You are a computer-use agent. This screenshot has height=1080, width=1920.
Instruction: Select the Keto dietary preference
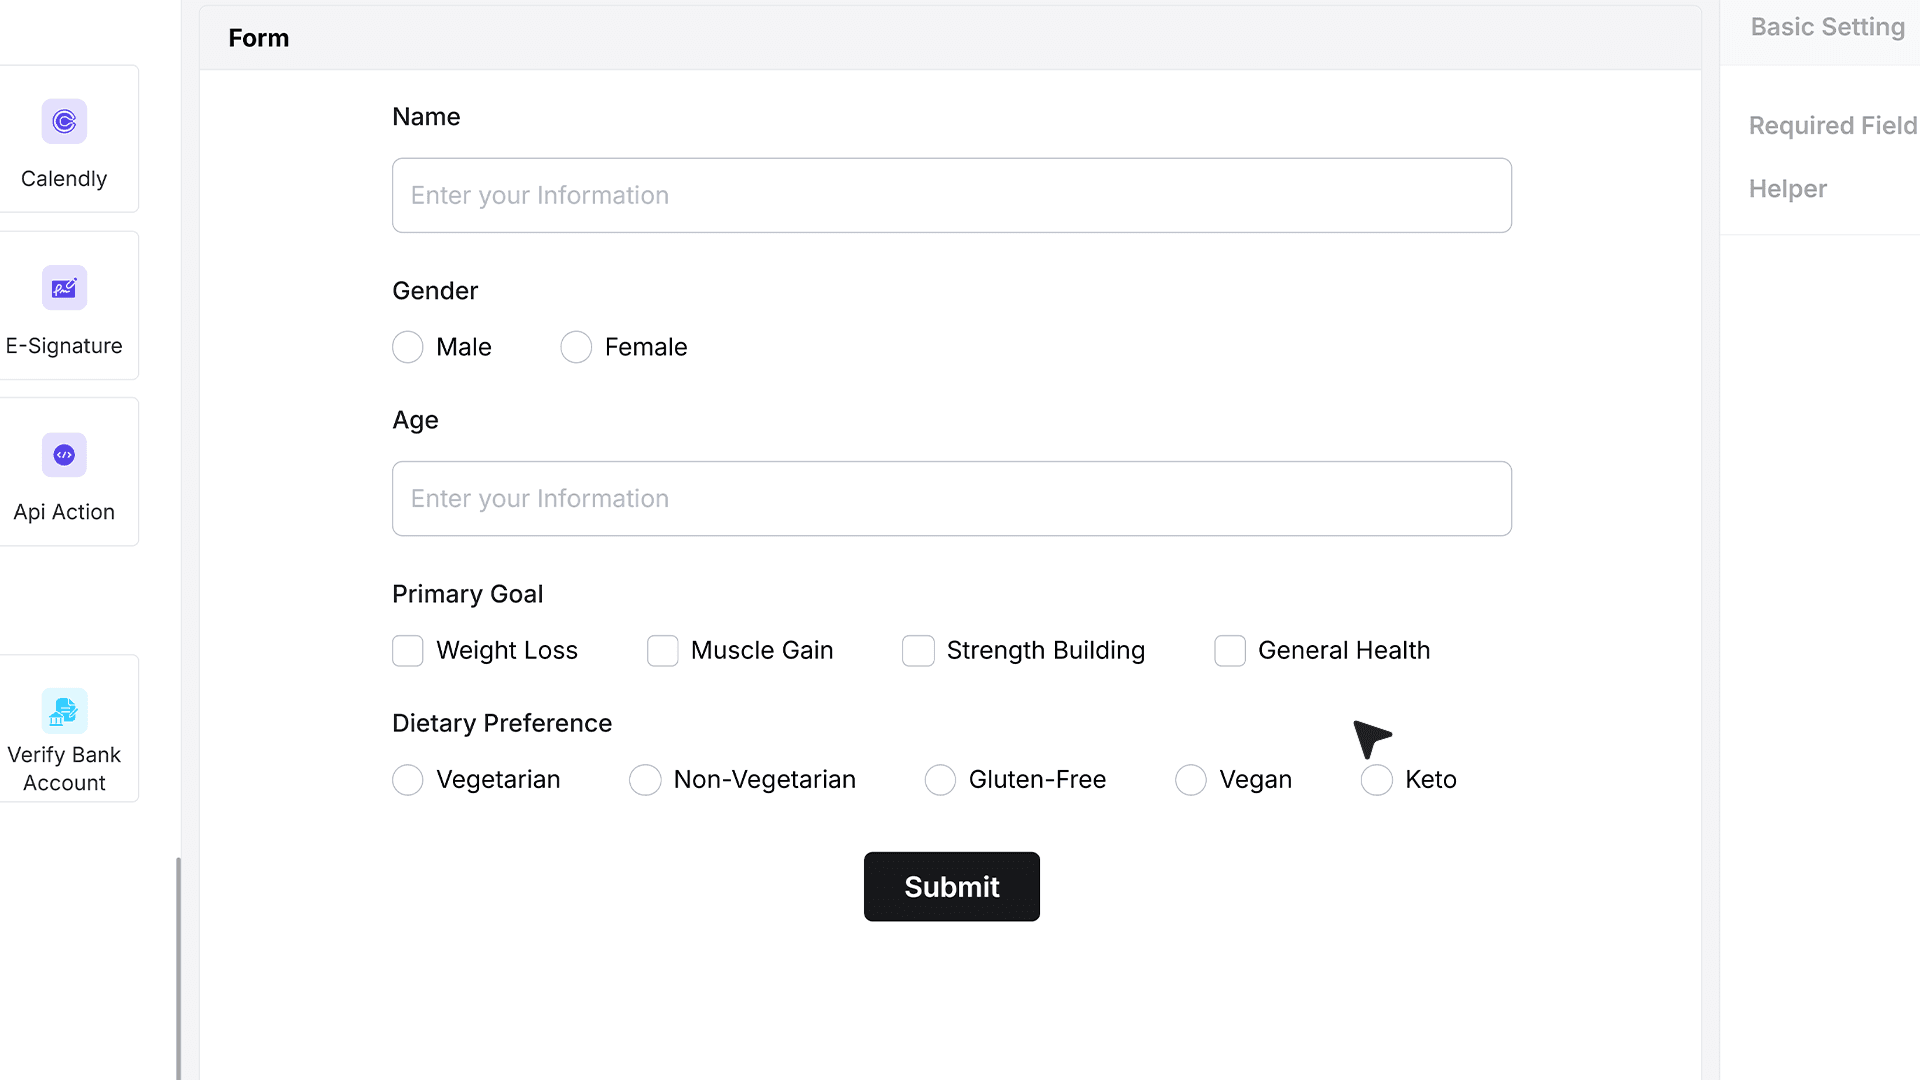tap(1377, 780)
